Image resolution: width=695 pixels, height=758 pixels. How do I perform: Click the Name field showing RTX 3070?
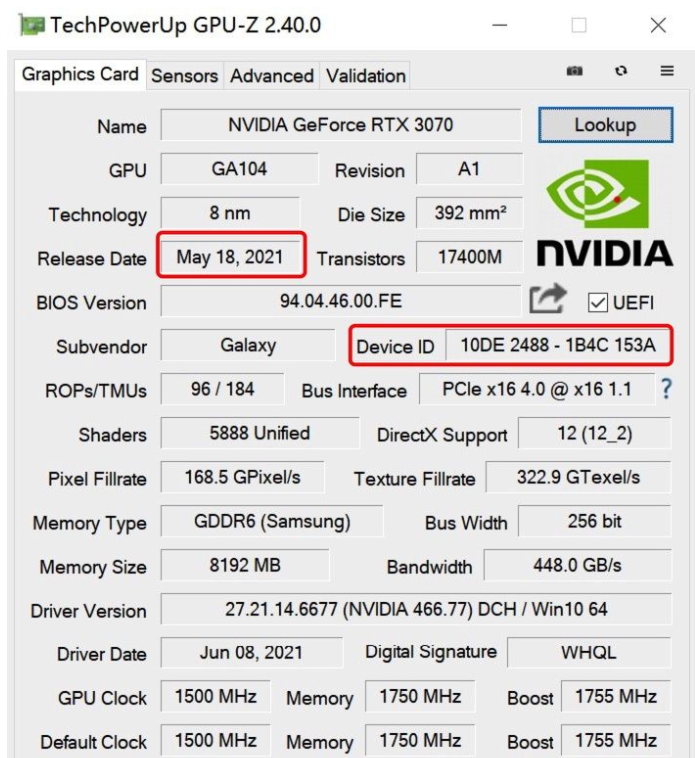(x=340, y=125)
